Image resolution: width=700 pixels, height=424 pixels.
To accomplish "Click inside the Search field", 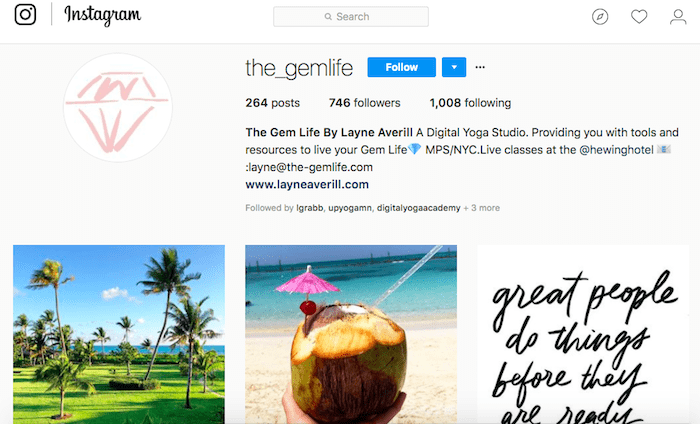I will tap(351, 17).
